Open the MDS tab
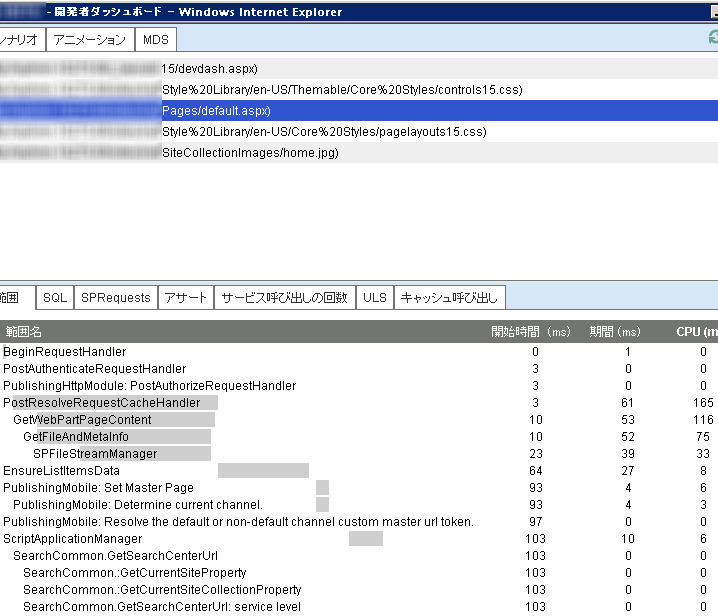 pos(156,40)
